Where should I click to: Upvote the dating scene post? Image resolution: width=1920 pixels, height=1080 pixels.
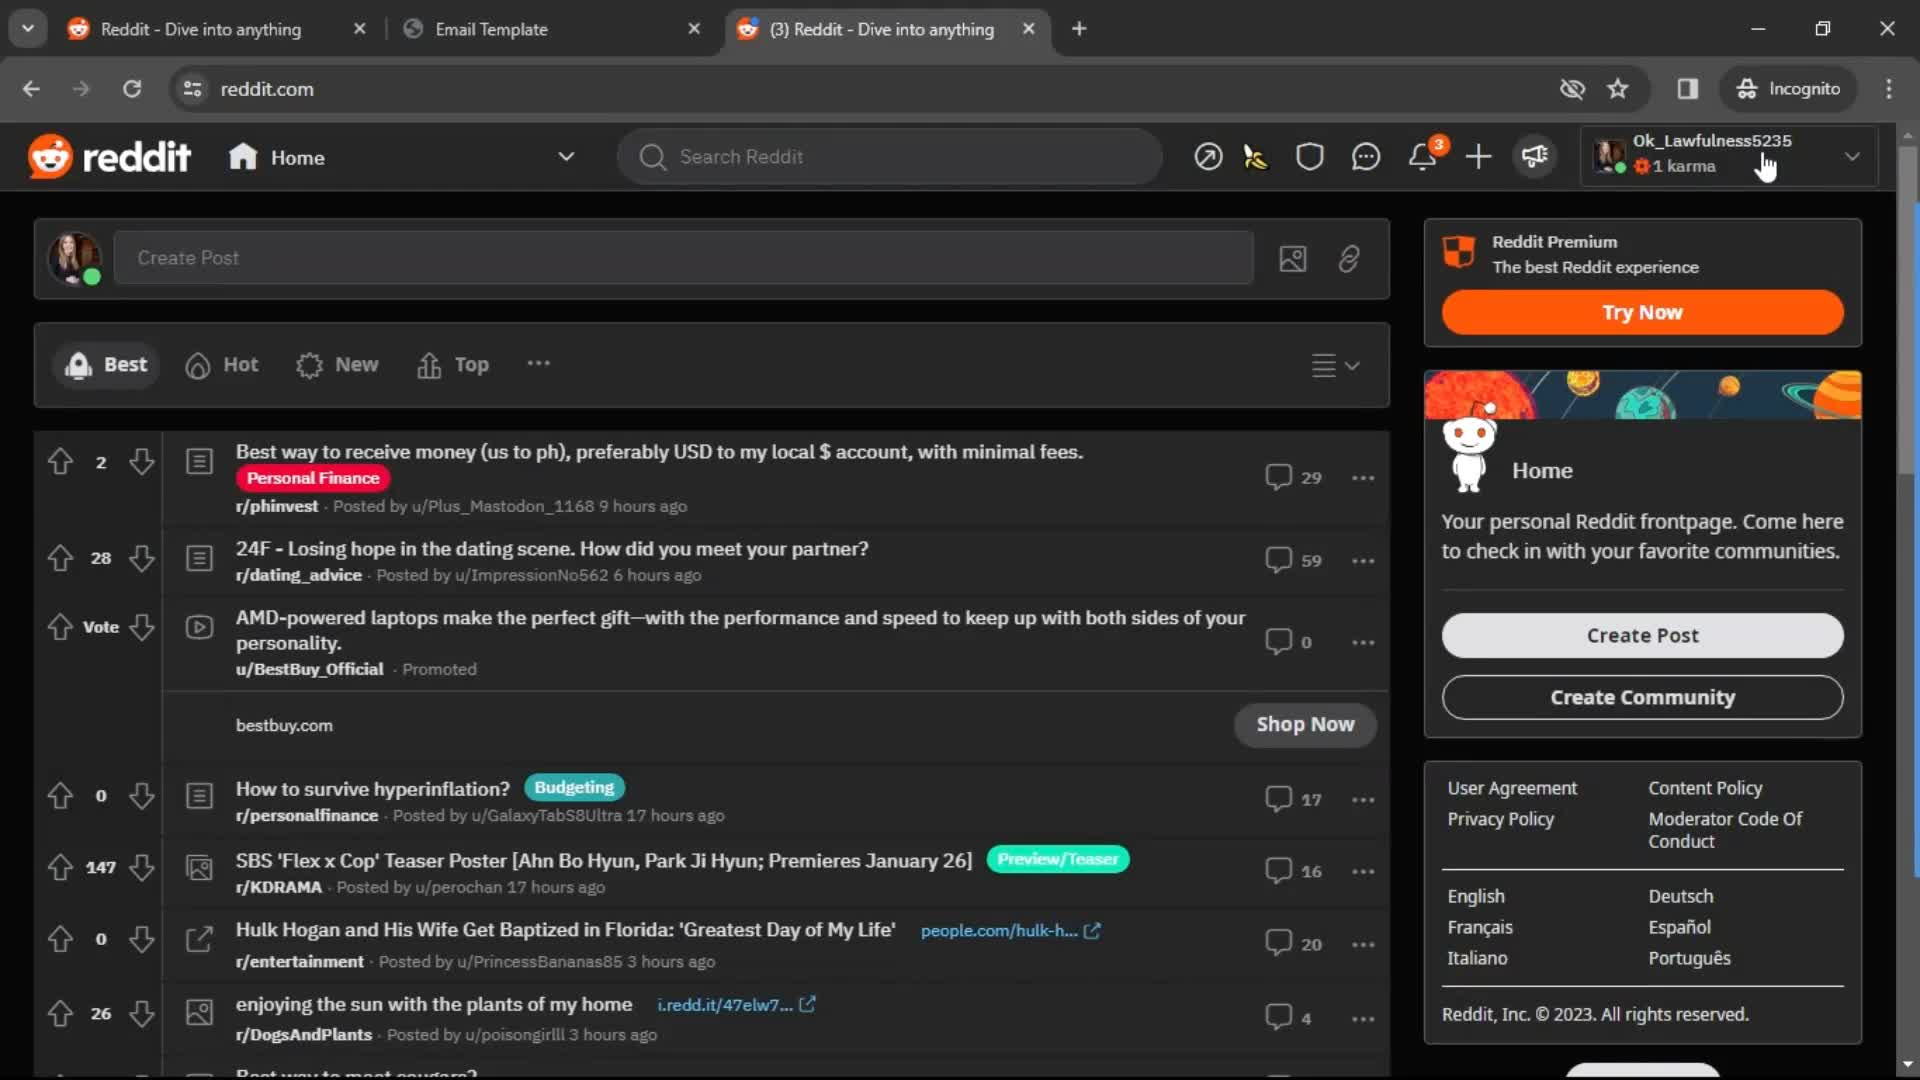pyautogui.click(x=61, y=558)
